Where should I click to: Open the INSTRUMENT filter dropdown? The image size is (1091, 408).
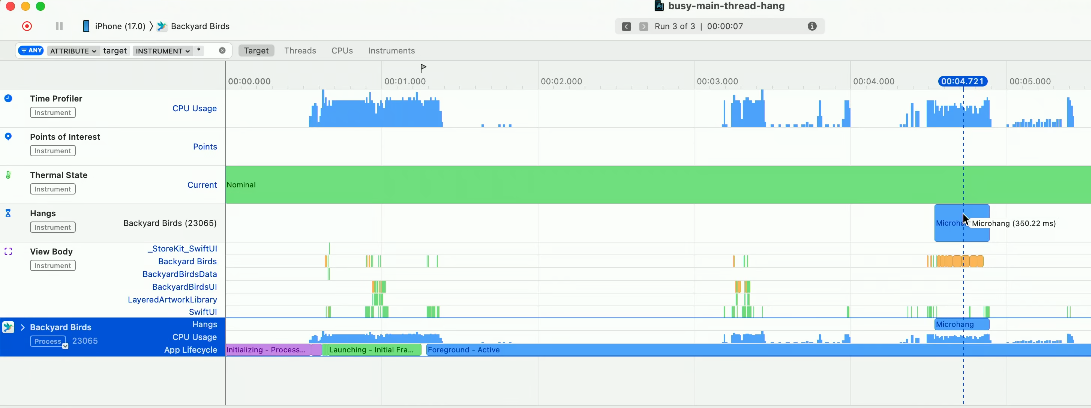click(162, 51)
